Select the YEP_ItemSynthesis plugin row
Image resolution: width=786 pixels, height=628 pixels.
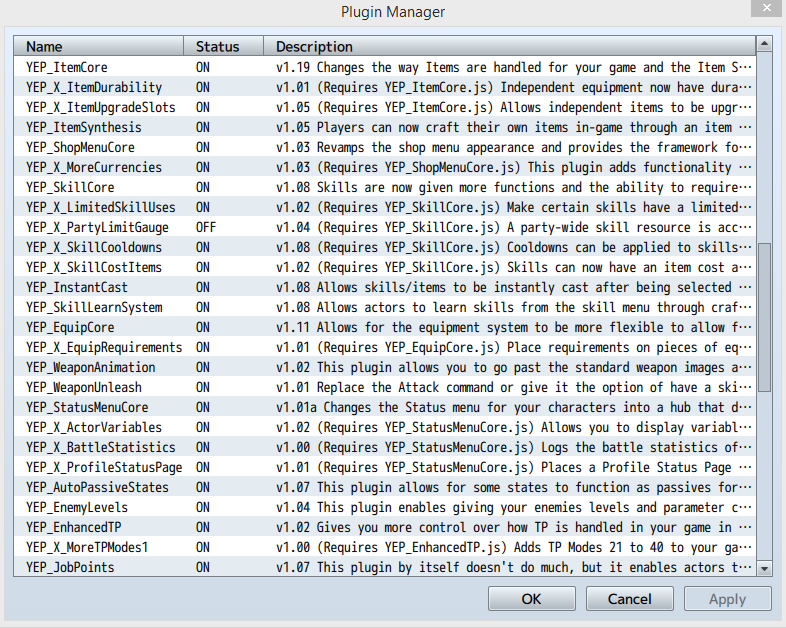tap(384, 127)
